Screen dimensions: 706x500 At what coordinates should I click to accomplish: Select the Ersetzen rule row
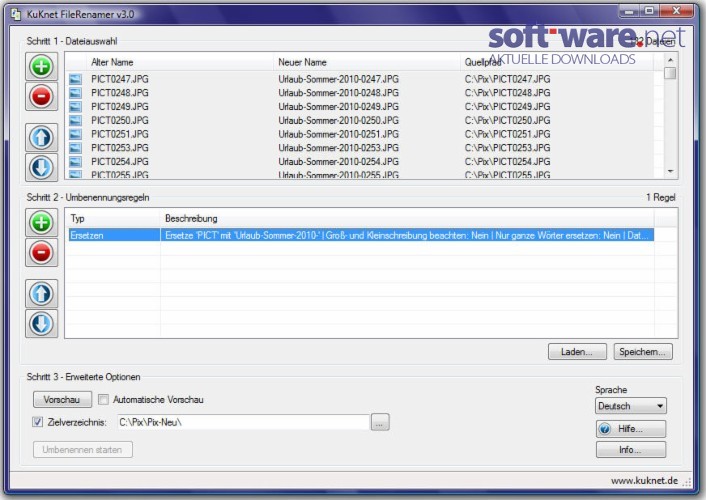pyautogui.click(x=360, y=235)
